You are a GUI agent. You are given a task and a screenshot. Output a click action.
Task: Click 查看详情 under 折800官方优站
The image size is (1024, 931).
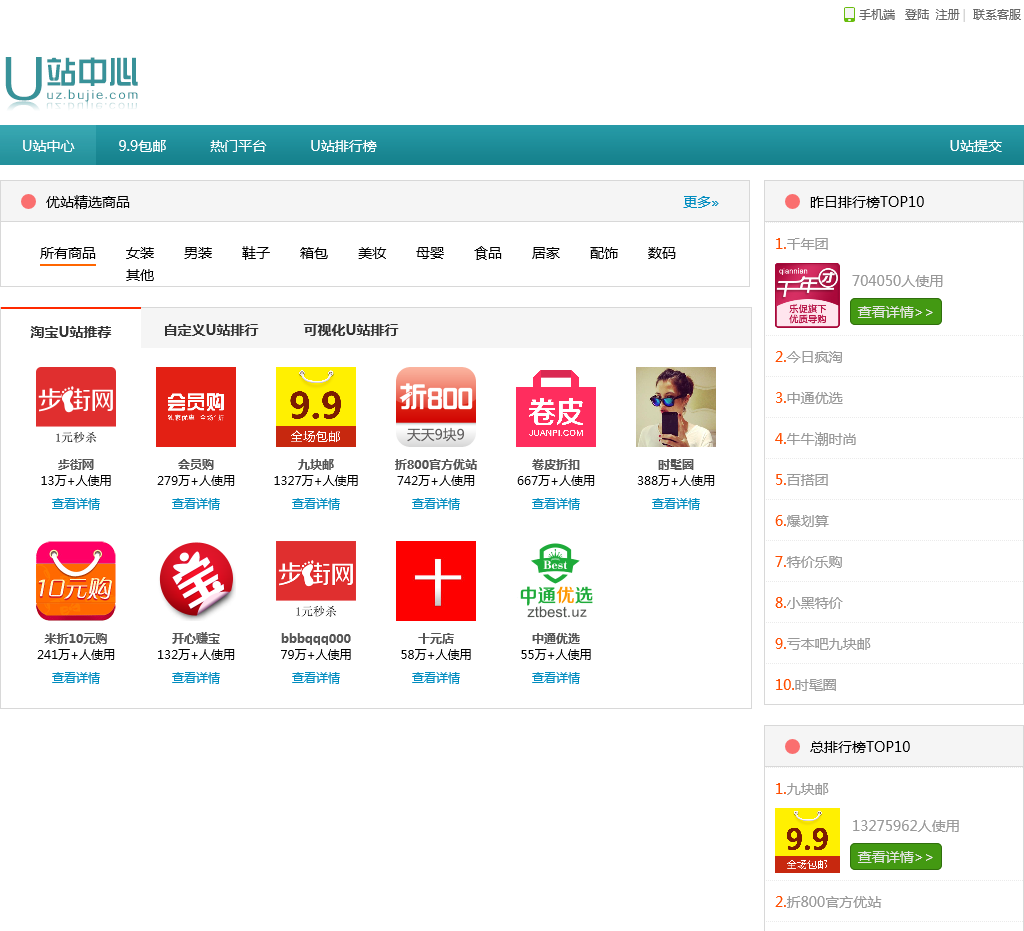coord(436,504)
